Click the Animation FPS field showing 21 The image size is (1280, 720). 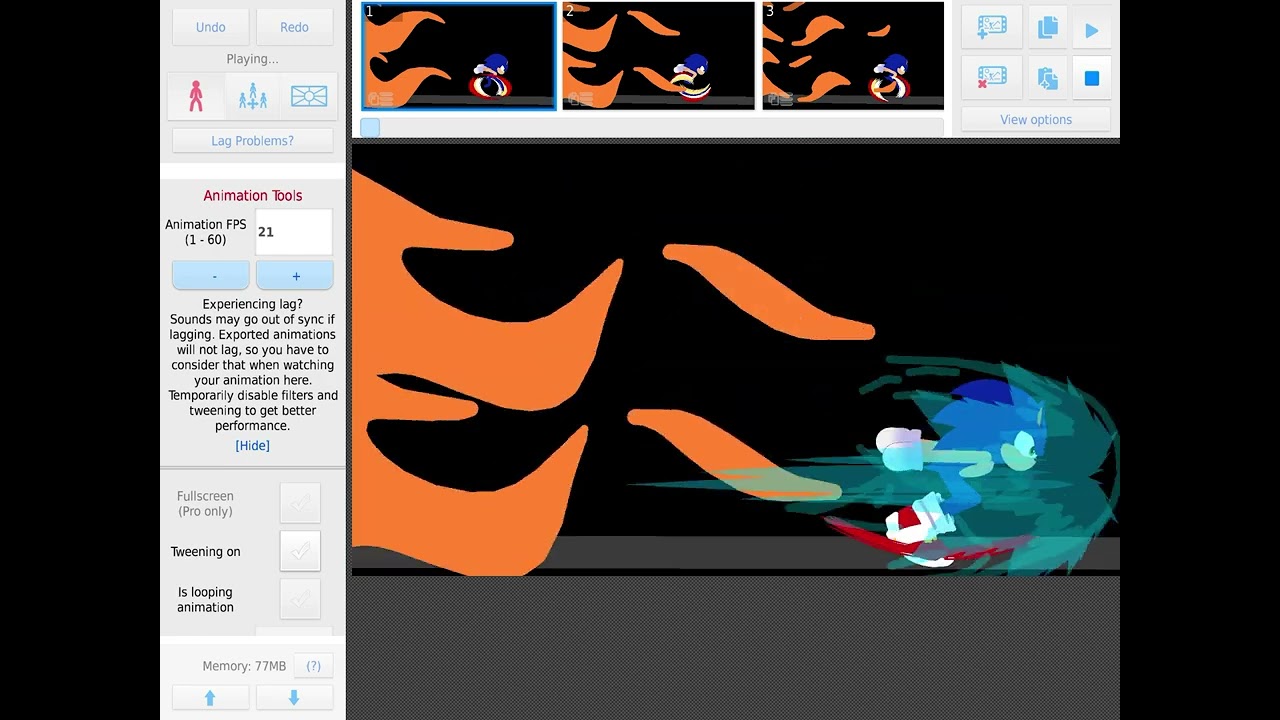(294, 232)
